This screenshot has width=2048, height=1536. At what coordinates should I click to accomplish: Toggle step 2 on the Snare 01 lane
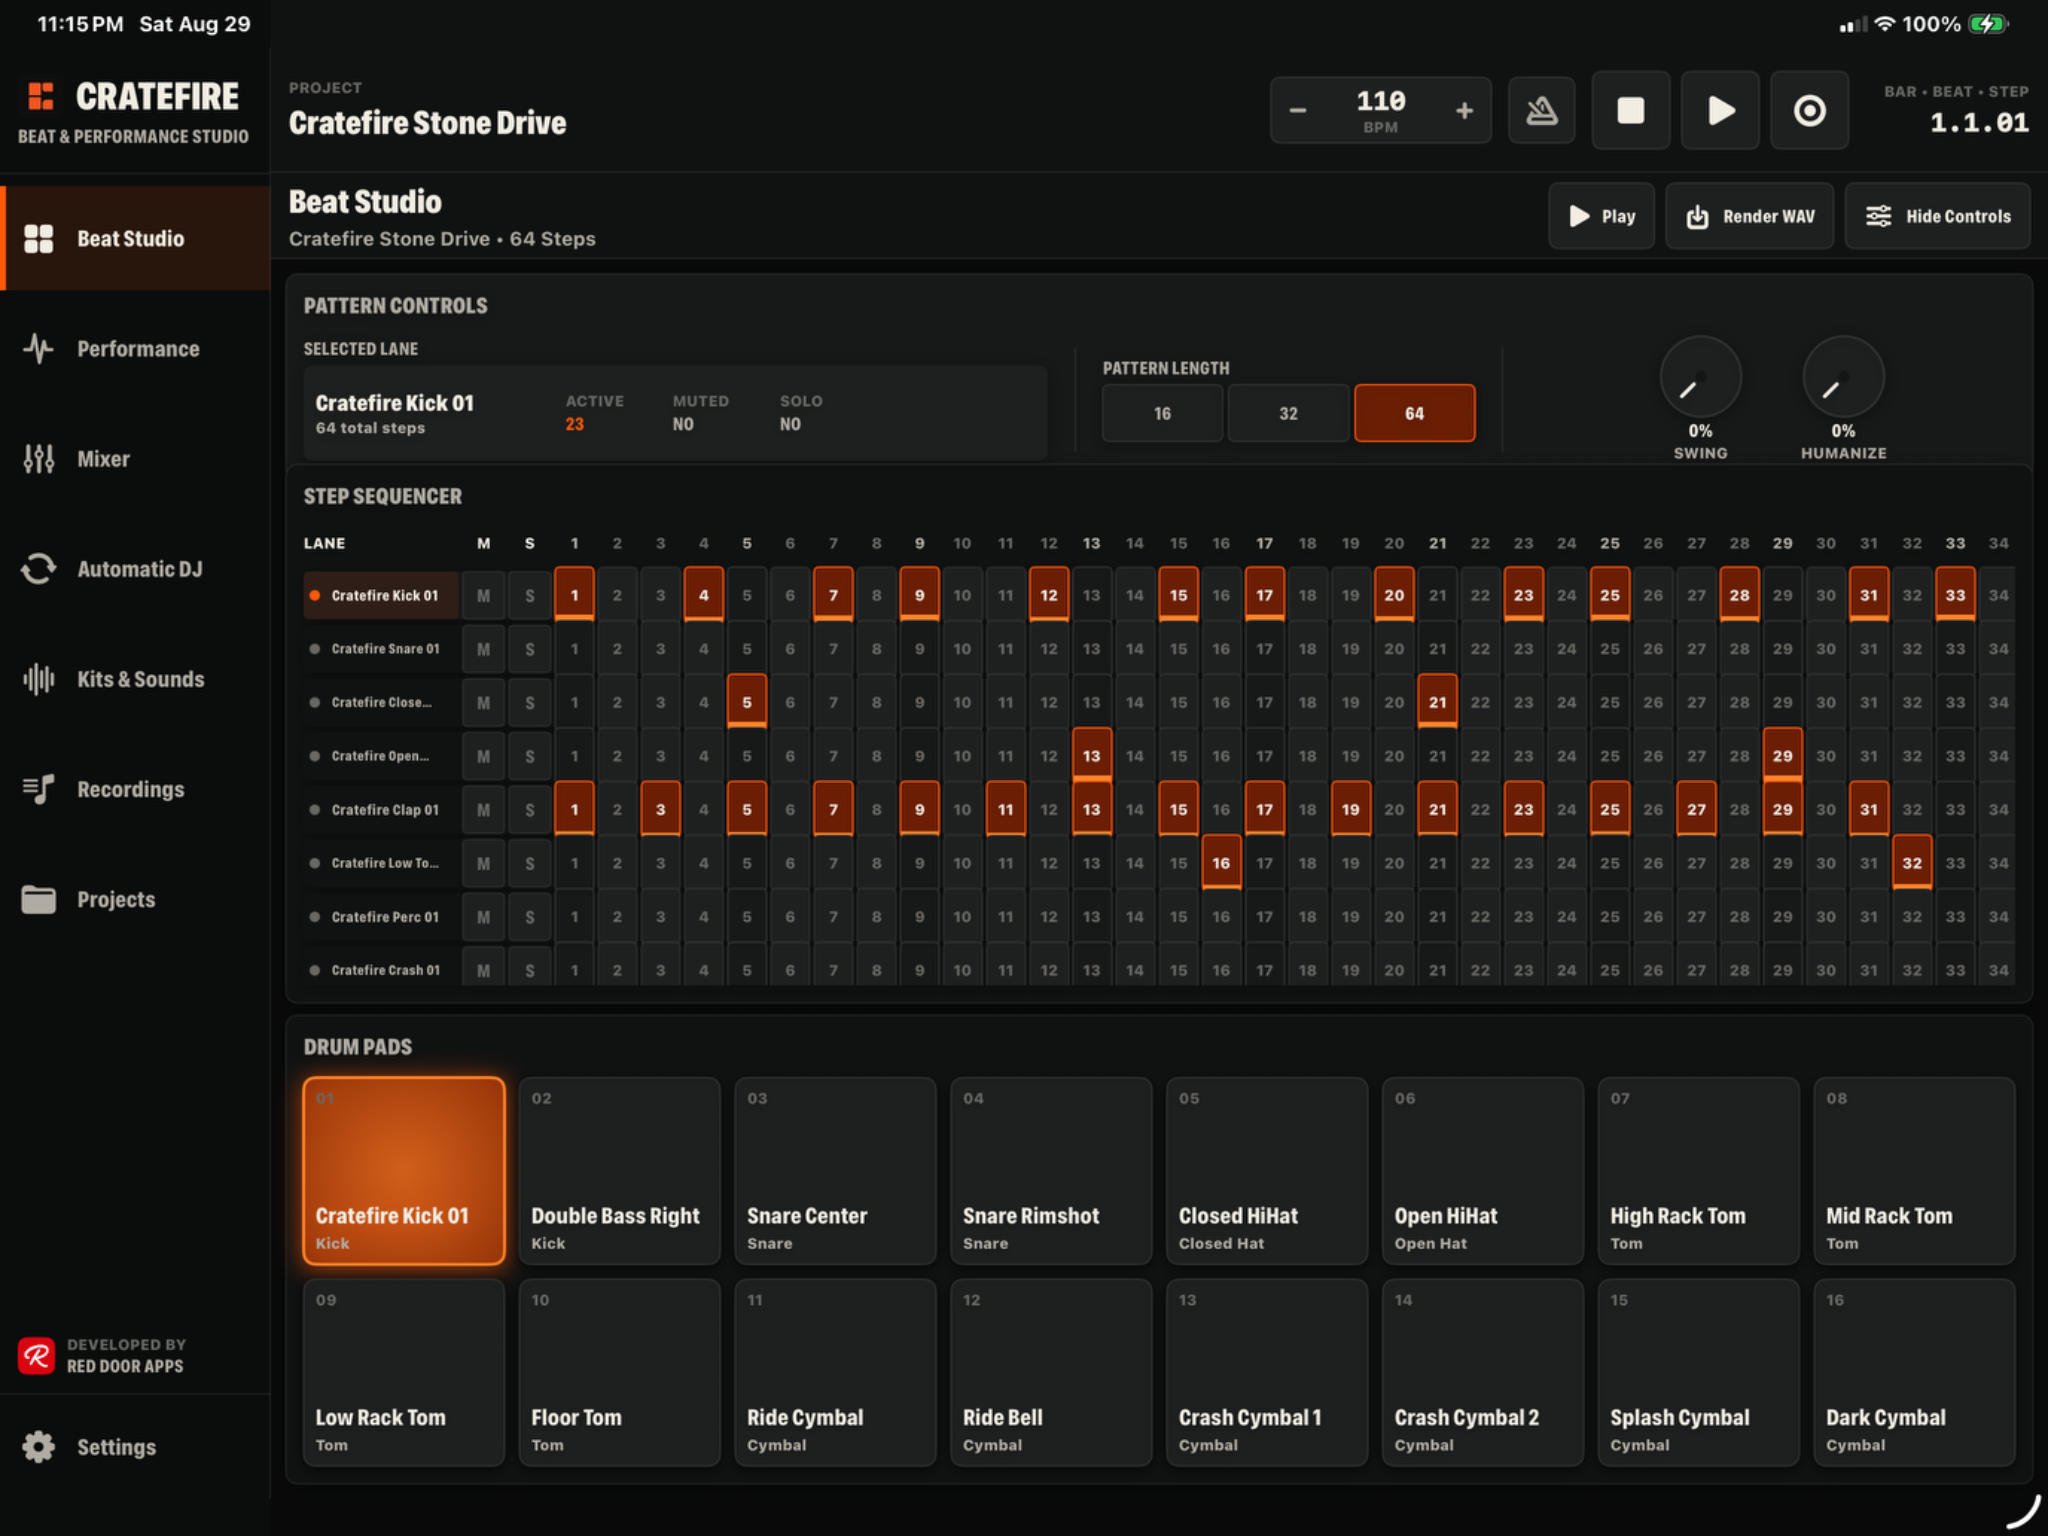point(617,649)
